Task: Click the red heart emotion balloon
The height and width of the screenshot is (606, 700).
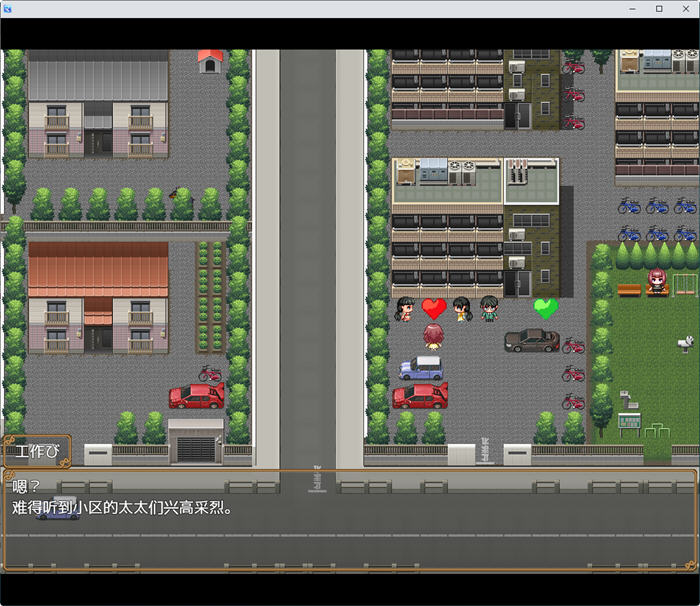Action: coord(433,308)
